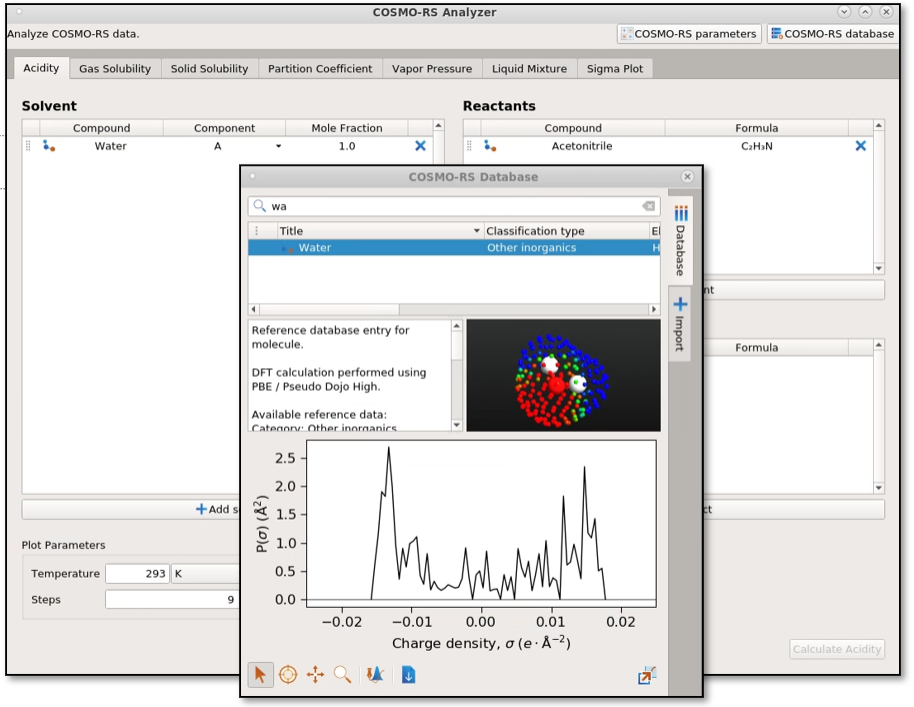Select the pan/move arrows plot tool
This screenshot has width=914, height=707.
[315, 675]
